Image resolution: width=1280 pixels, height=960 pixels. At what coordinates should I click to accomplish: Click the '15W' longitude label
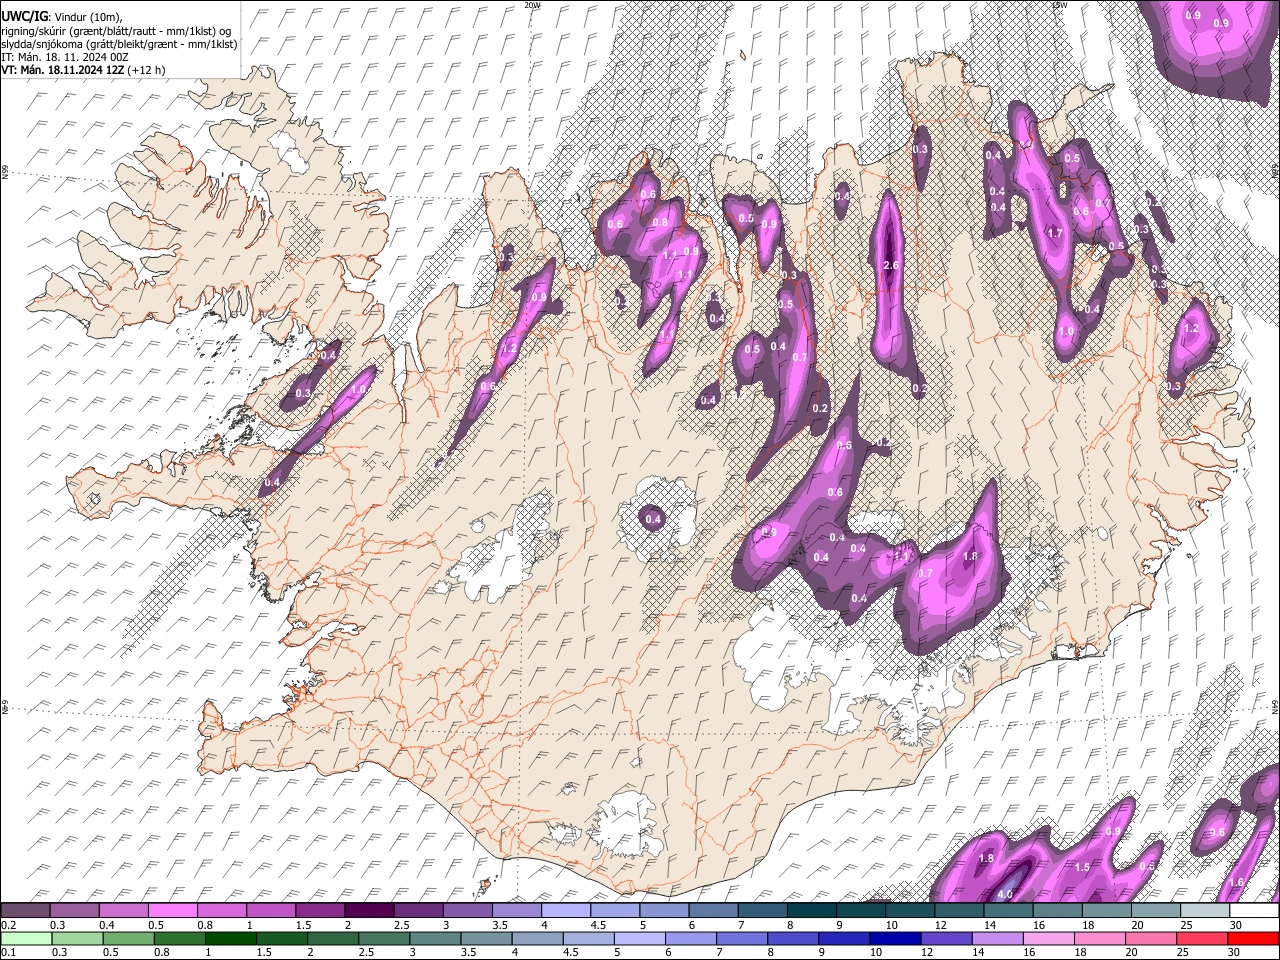click(1059, 5)
